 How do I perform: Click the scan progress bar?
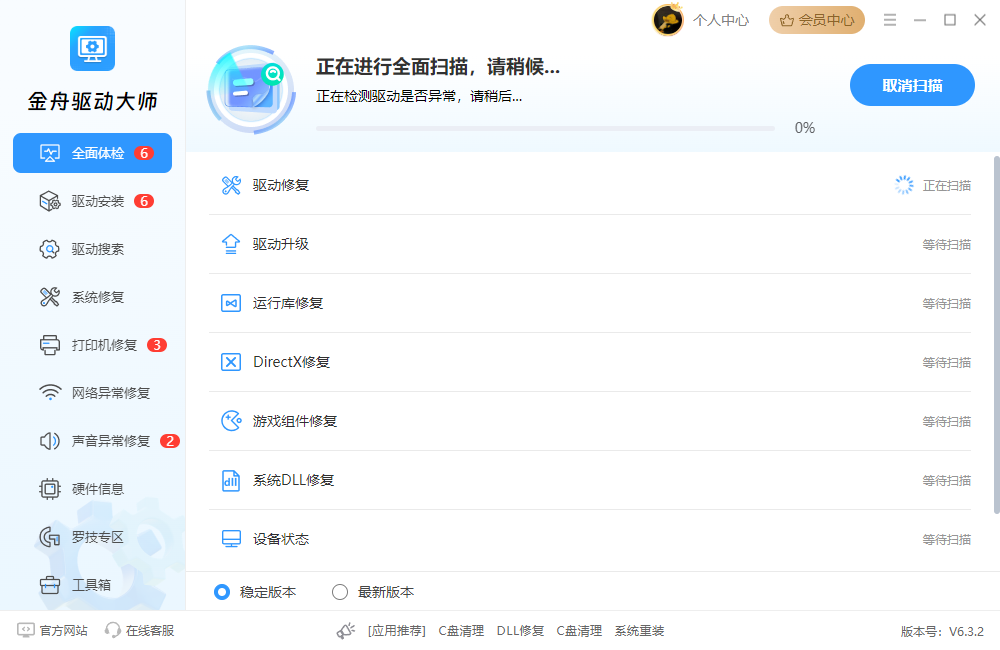click(x=545, y=128)
